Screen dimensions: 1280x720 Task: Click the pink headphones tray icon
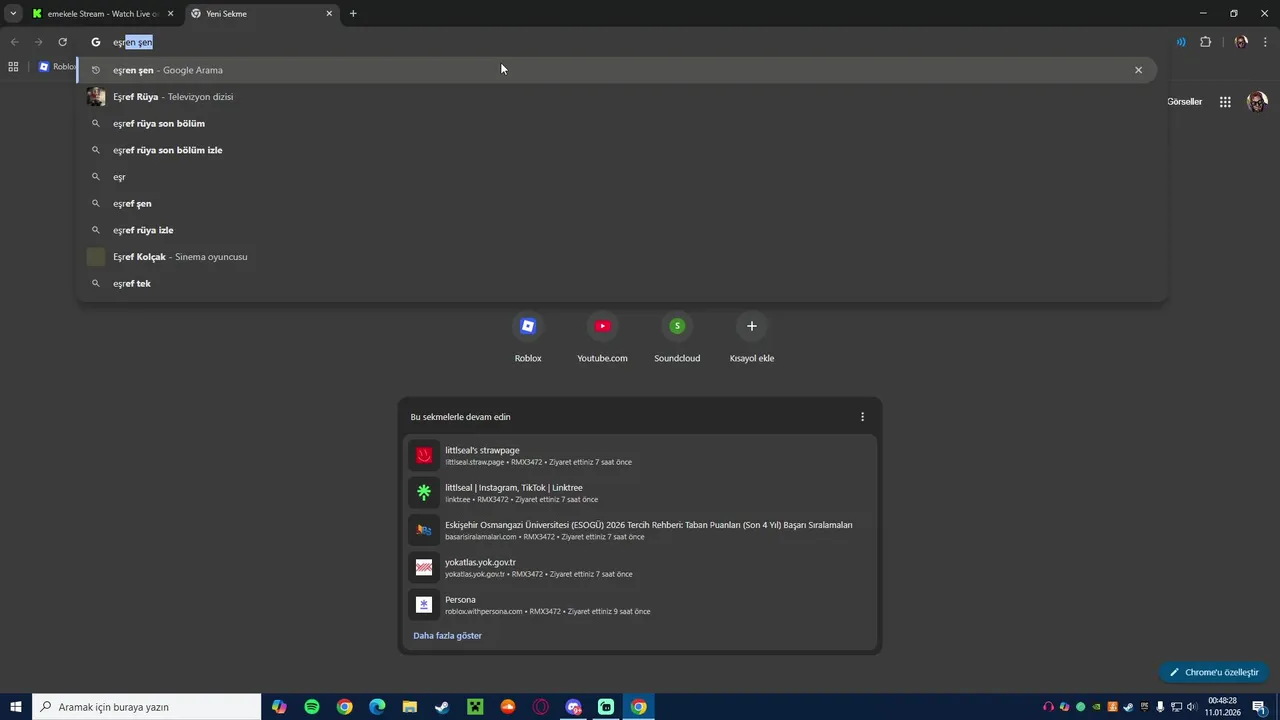(1048, 707)
